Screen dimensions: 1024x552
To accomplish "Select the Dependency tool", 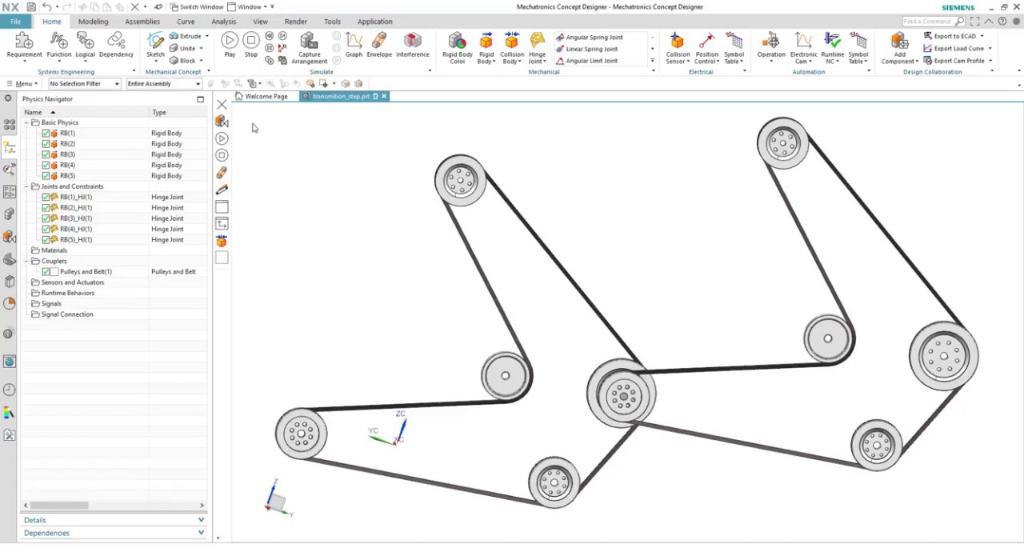I will coord(116,46).
